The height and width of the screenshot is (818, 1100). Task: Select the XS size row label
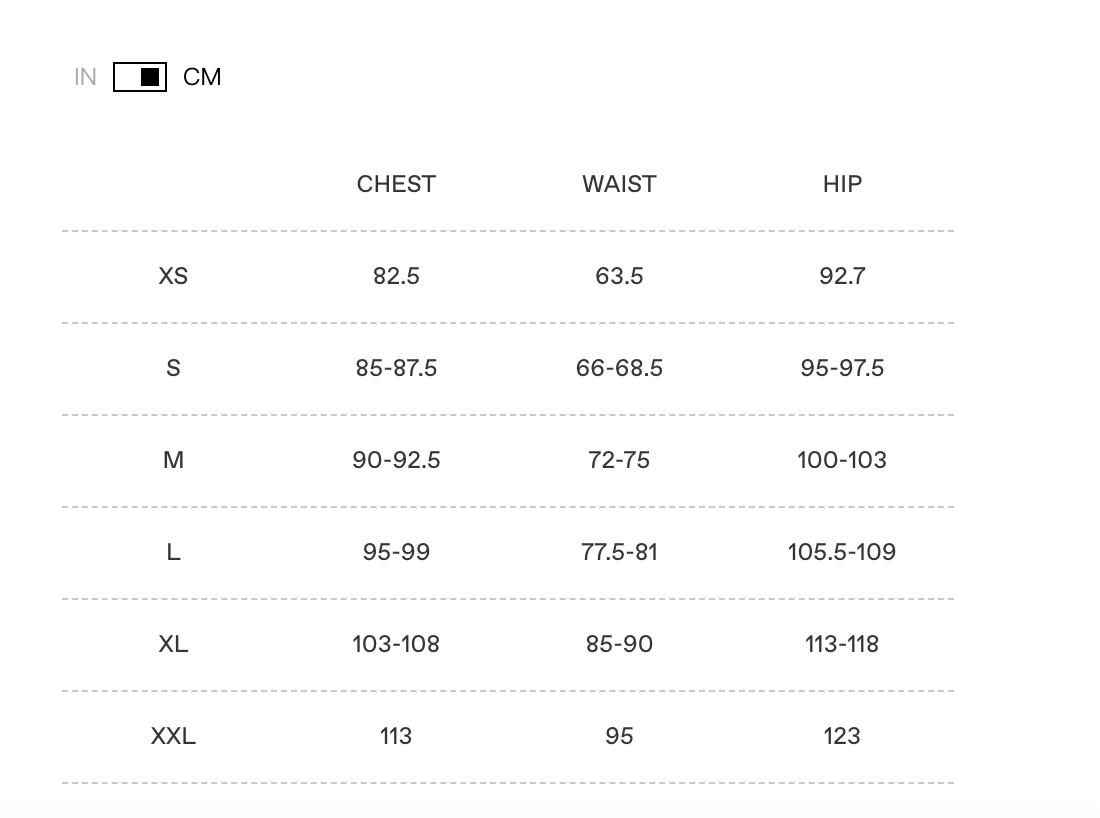pos(173,276)
